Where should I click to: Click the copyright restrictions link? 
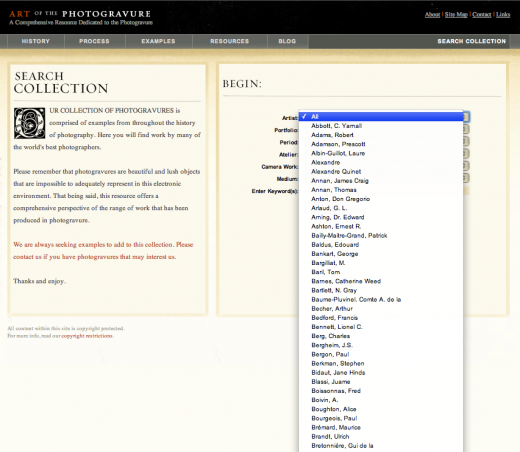click(87, 336)
